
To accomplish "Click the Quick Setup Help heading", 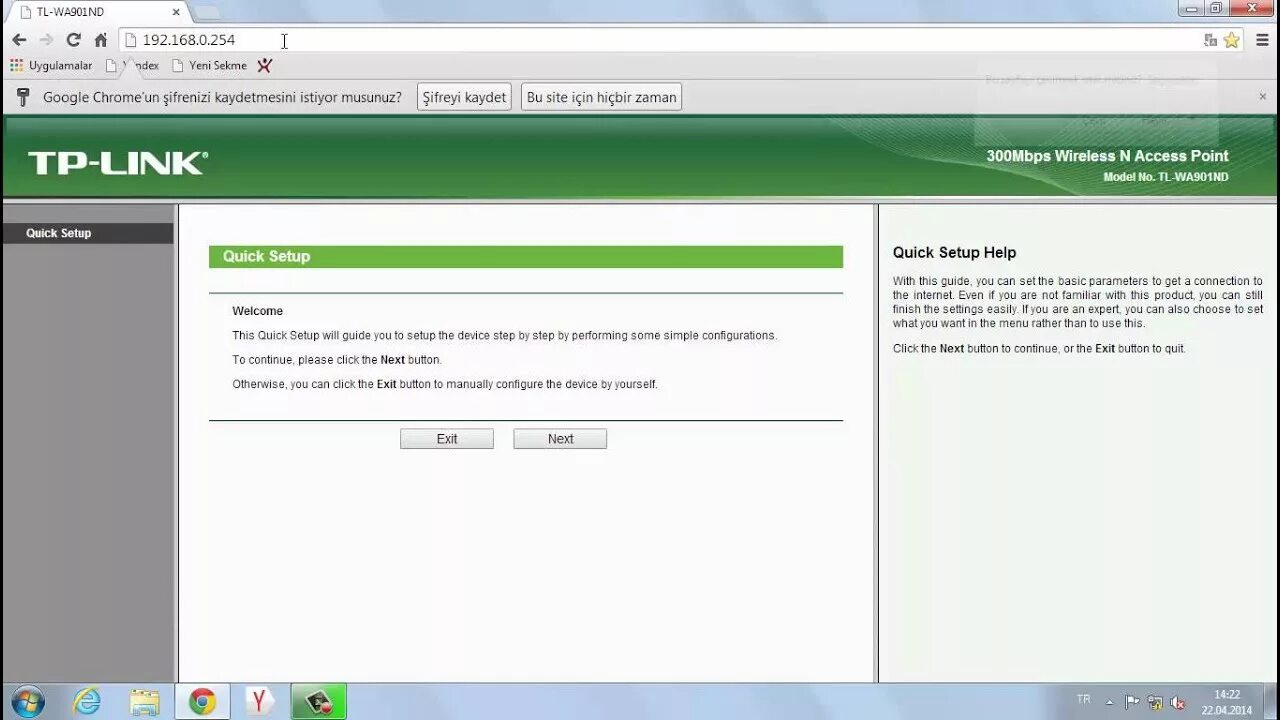I will click(x=954, y=253).
